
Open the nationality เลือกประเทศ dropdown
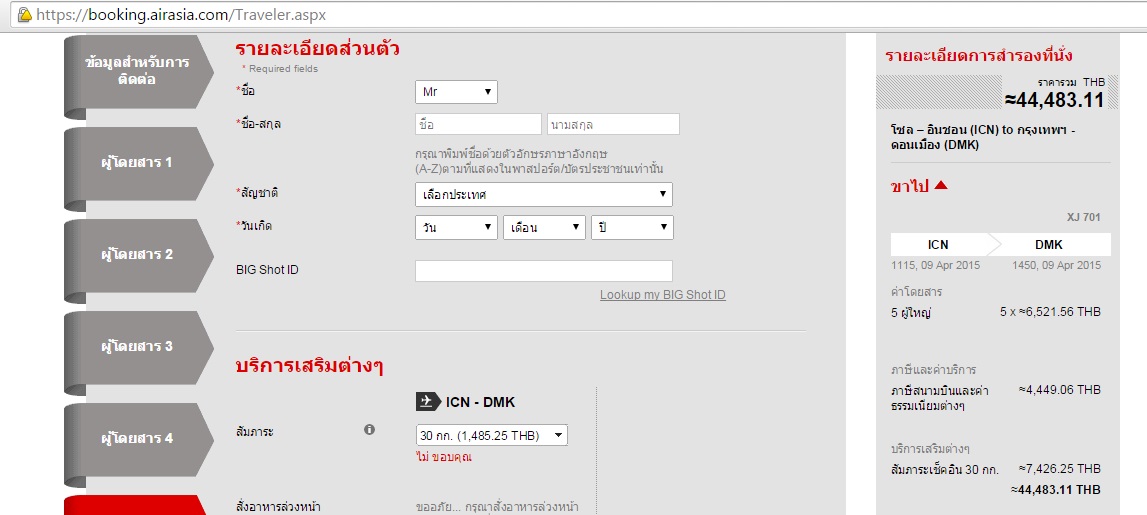[544, 195]
